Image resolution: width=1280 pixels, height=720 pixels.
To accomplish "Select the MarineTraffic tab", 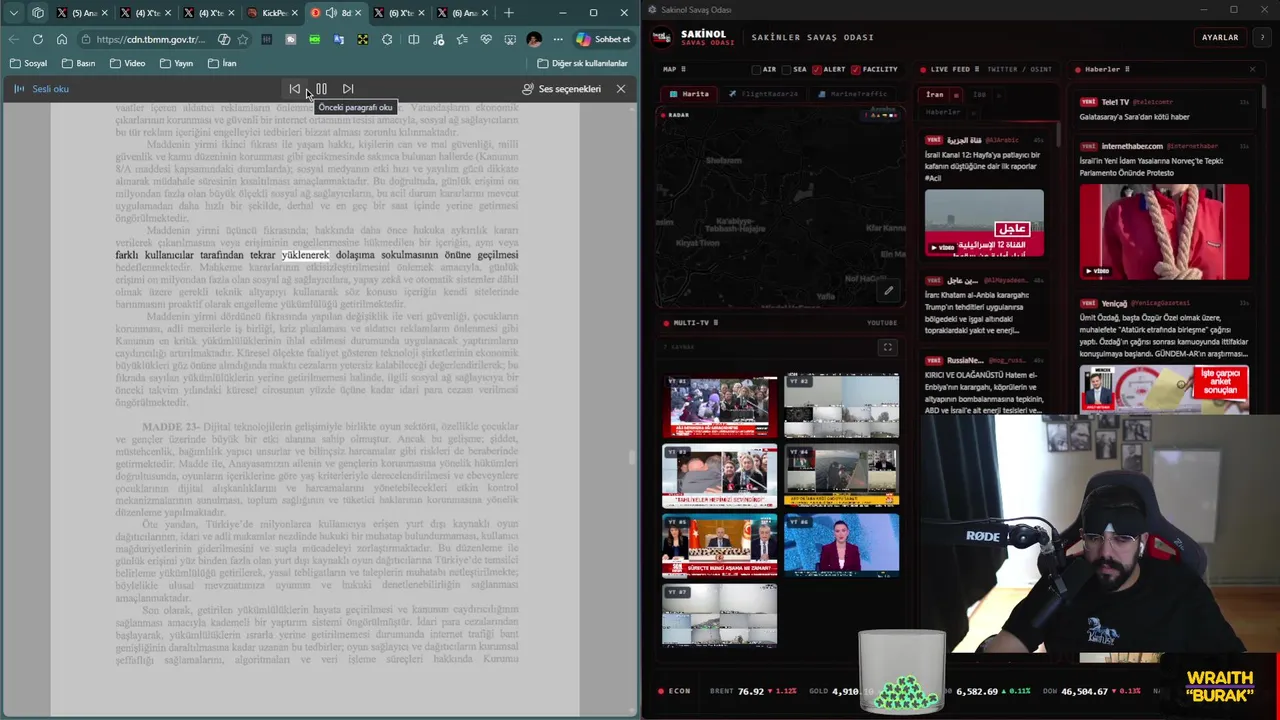I will [x=853, y=94].
